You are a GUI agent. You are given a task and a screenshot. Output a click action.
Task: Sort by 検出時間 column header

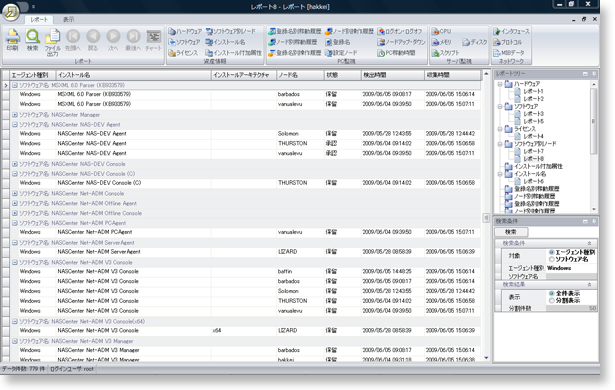click(x=393, y=75)
